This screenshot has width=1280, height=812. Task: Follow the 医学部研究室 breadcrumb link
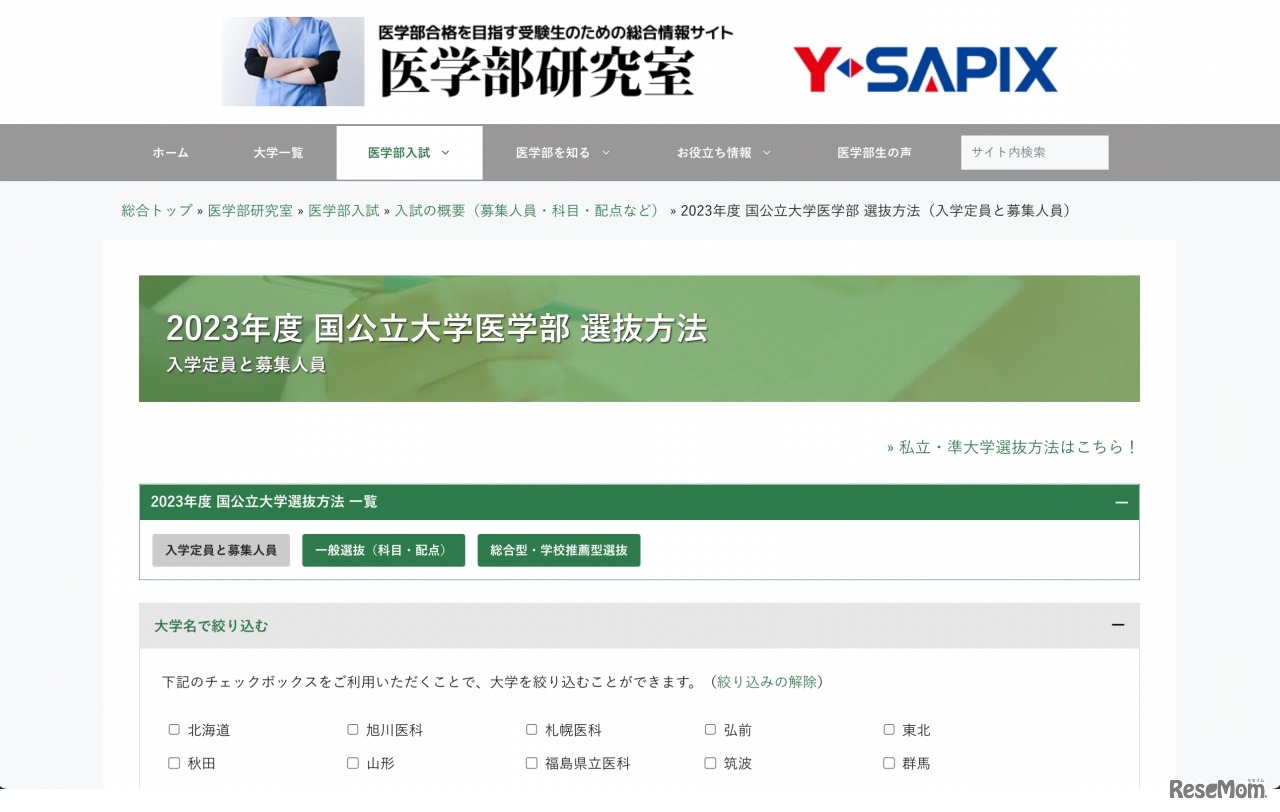(x=250, y=211)
